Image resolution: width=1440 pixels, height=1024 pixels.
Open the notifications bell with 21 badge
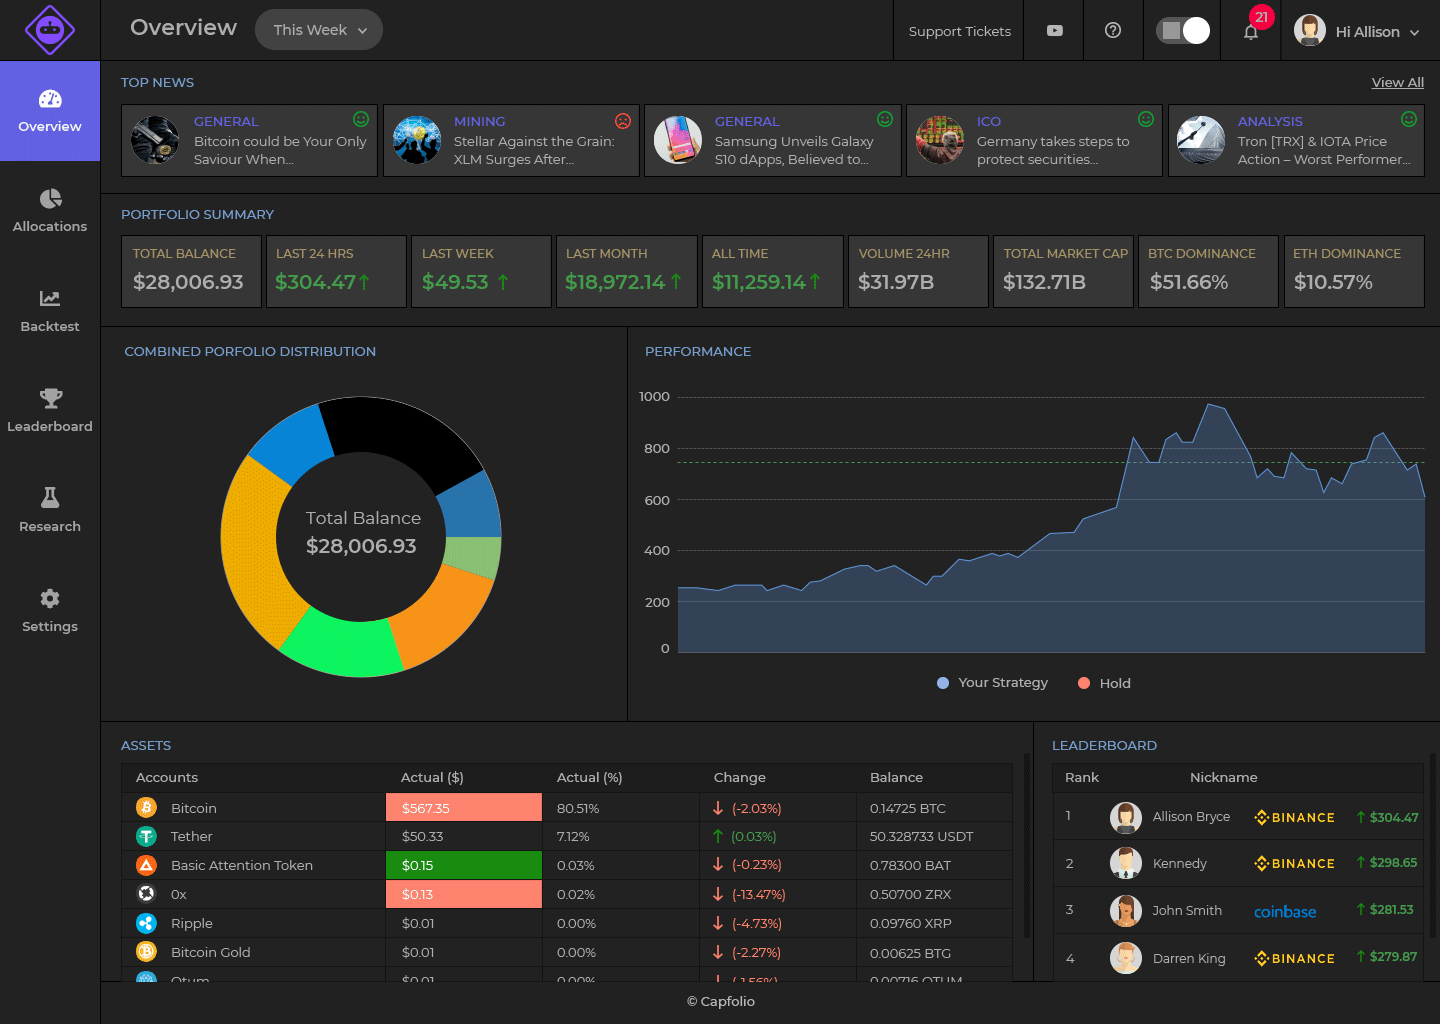click(1251, 31)
